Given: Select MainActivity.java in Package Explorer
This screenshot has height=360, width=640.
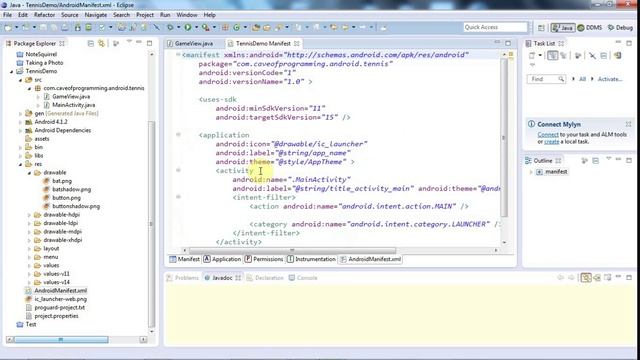Looking at the screenshot, I should tap(69, 105).
